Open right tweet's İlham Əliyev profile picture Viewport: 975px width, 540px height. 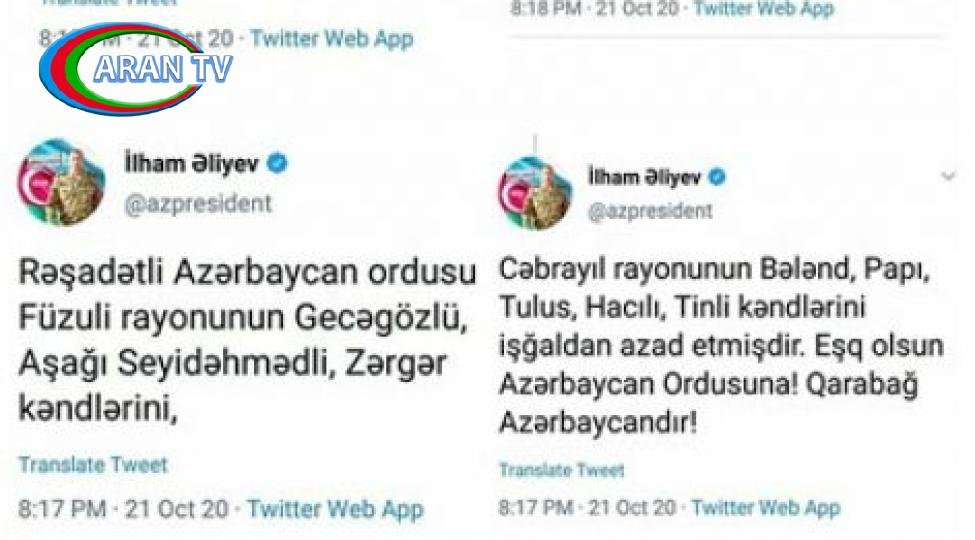tap(535, 193)
